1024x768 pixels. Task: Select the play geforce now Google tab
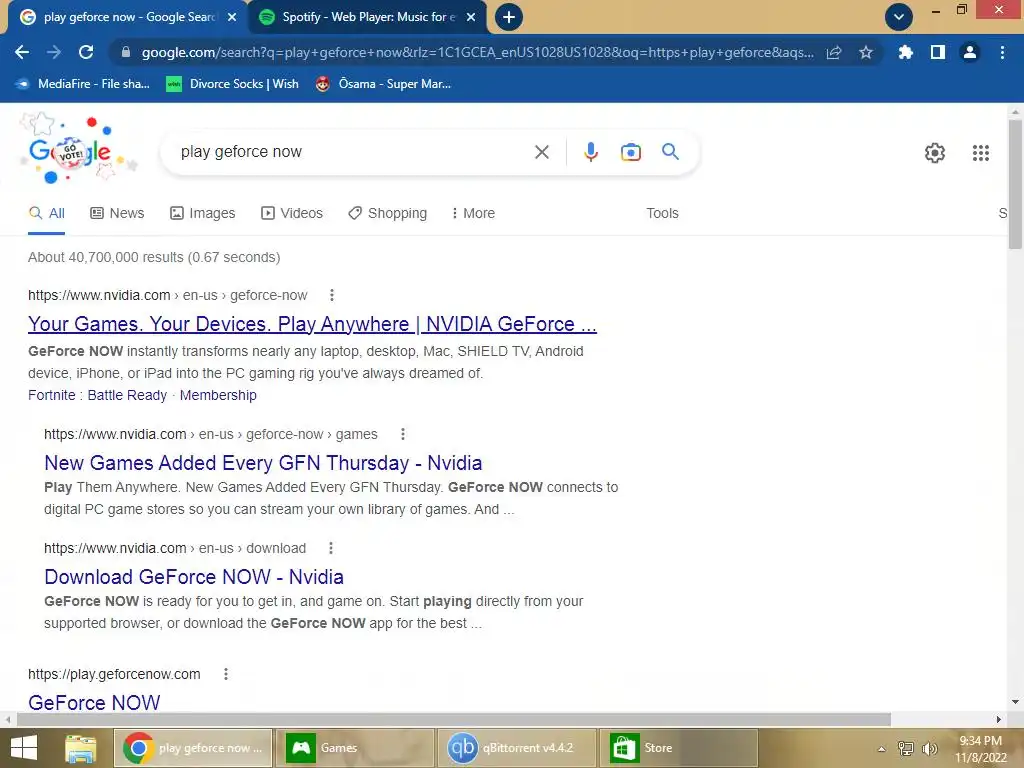point(127,18)
